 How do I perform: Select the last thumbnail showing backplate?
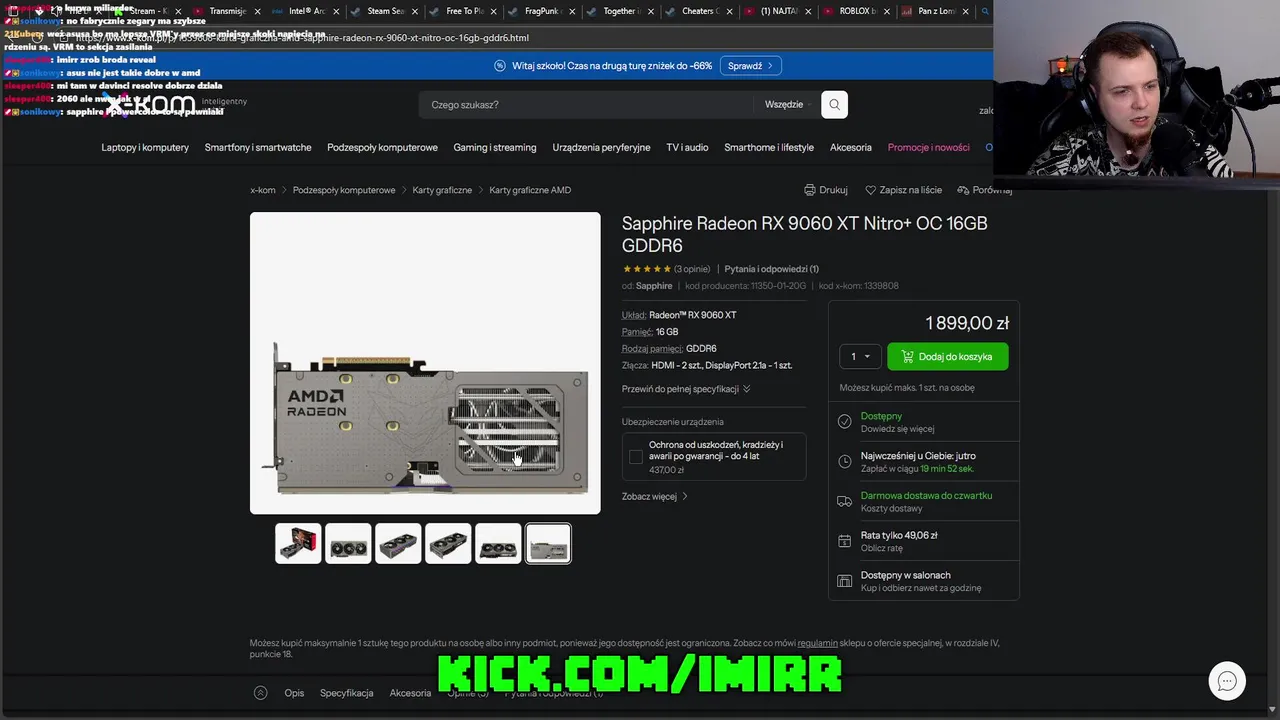click(x=548, y=544)
